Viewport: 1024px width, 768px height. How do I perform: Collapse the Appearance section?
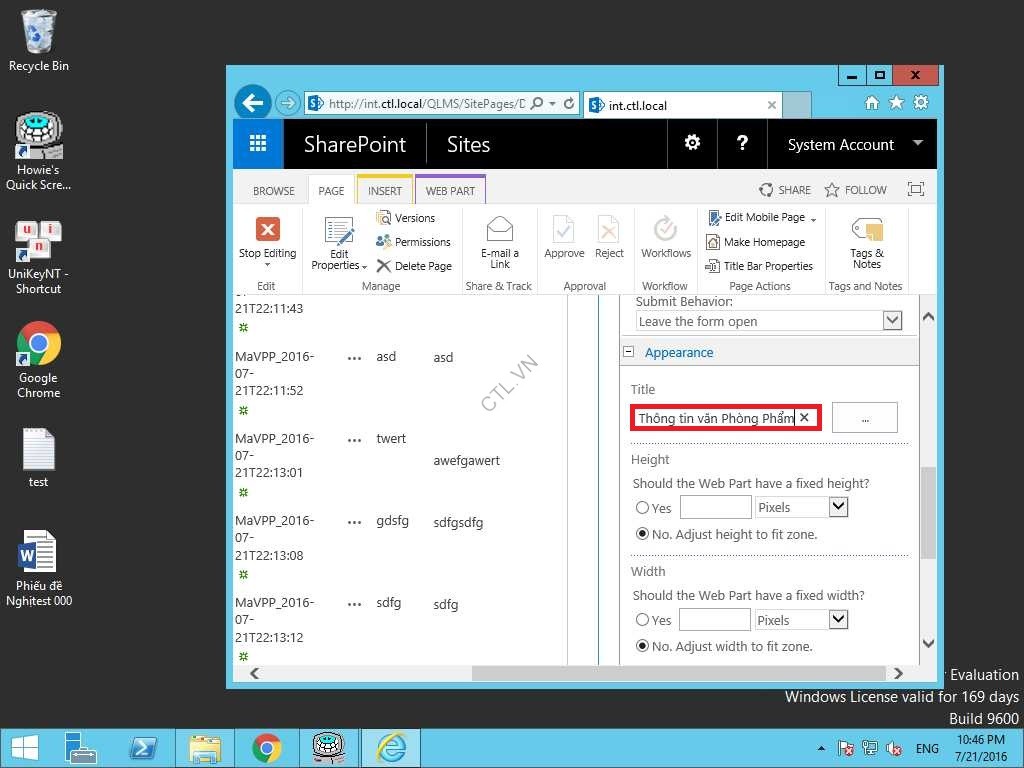629,352
